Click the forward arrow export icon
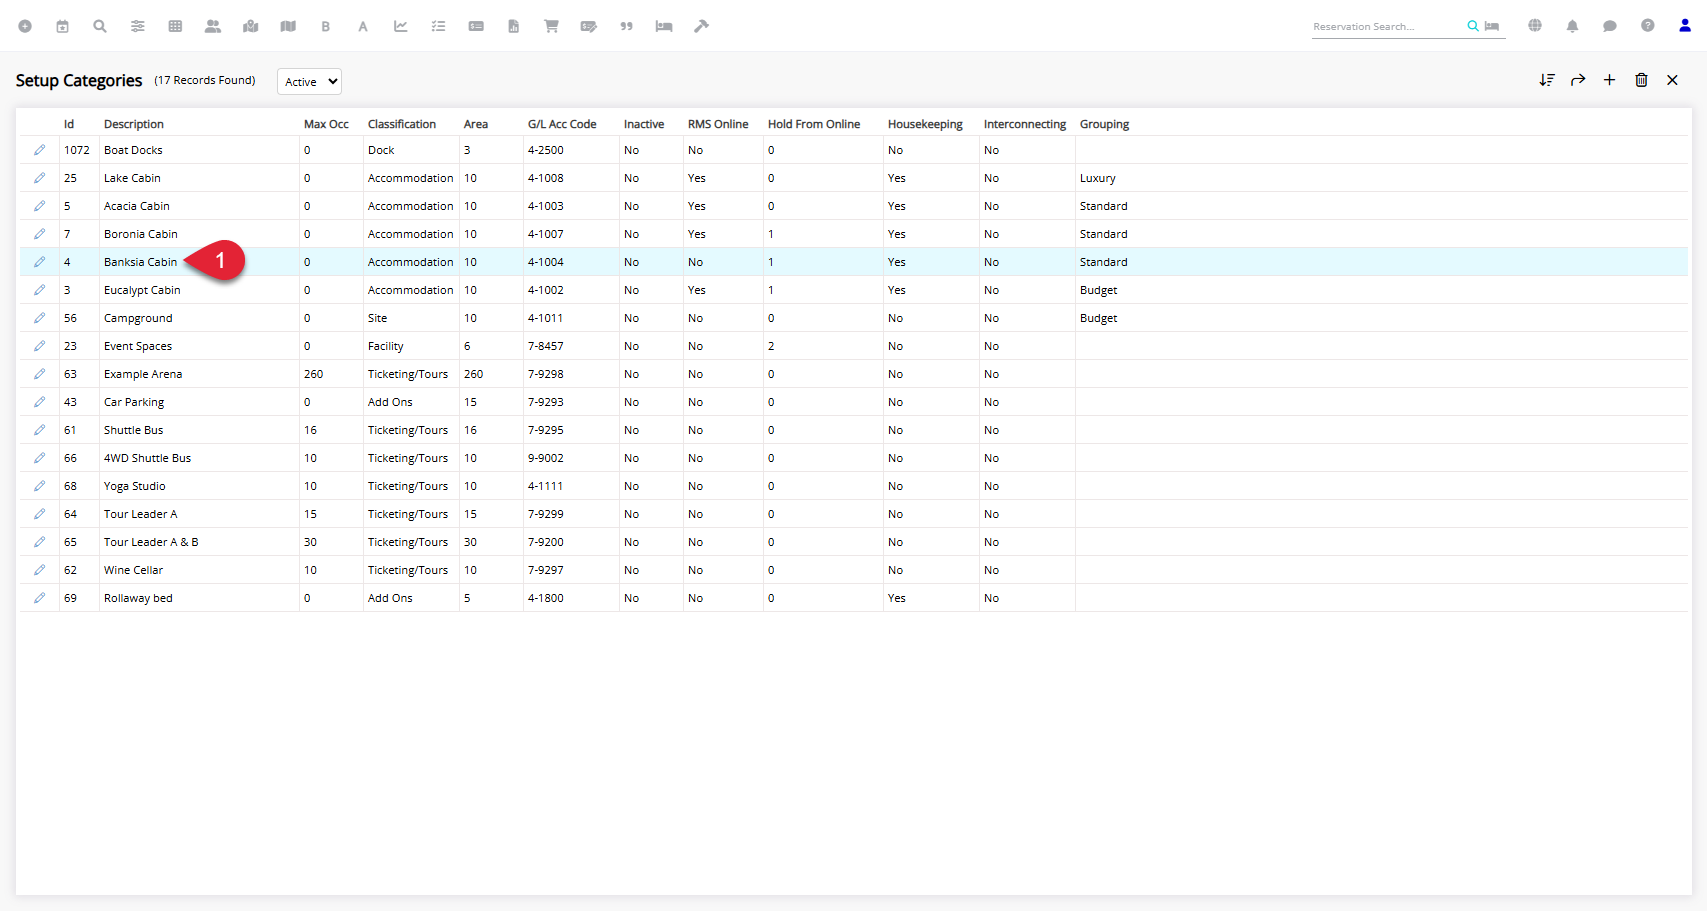 1578,80
